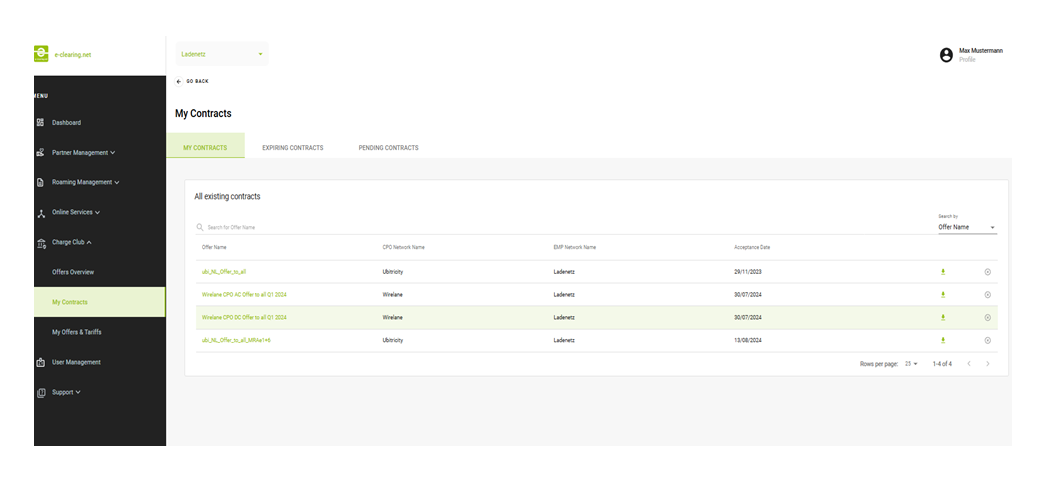Cancel the ubi_NL_Offer_to_all contract

click(x=988, y=272)
